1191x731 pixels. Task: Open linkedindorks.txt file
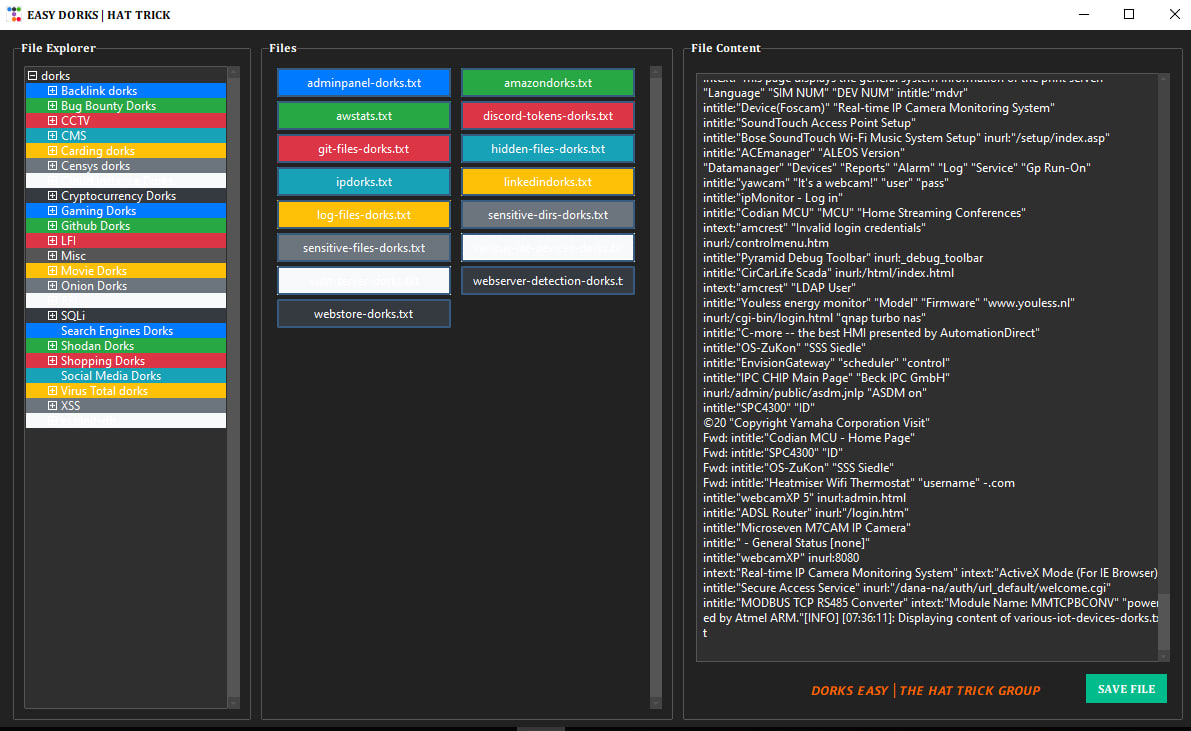click(x=548, y=182)
